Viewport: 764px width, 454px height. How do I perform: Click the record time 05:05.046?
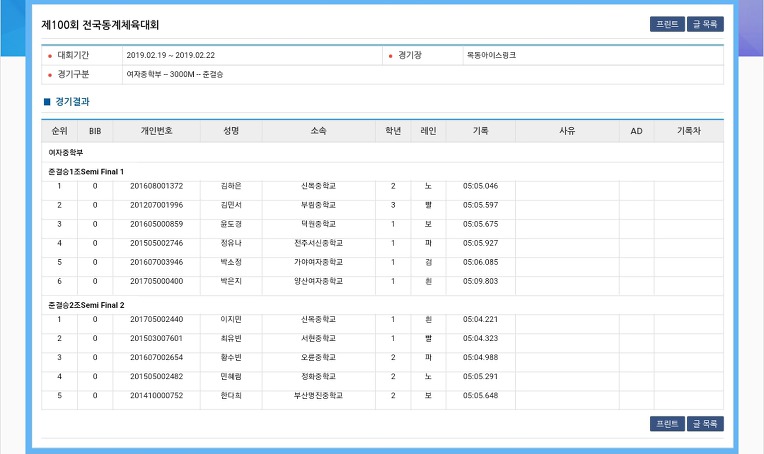[480, 186]
